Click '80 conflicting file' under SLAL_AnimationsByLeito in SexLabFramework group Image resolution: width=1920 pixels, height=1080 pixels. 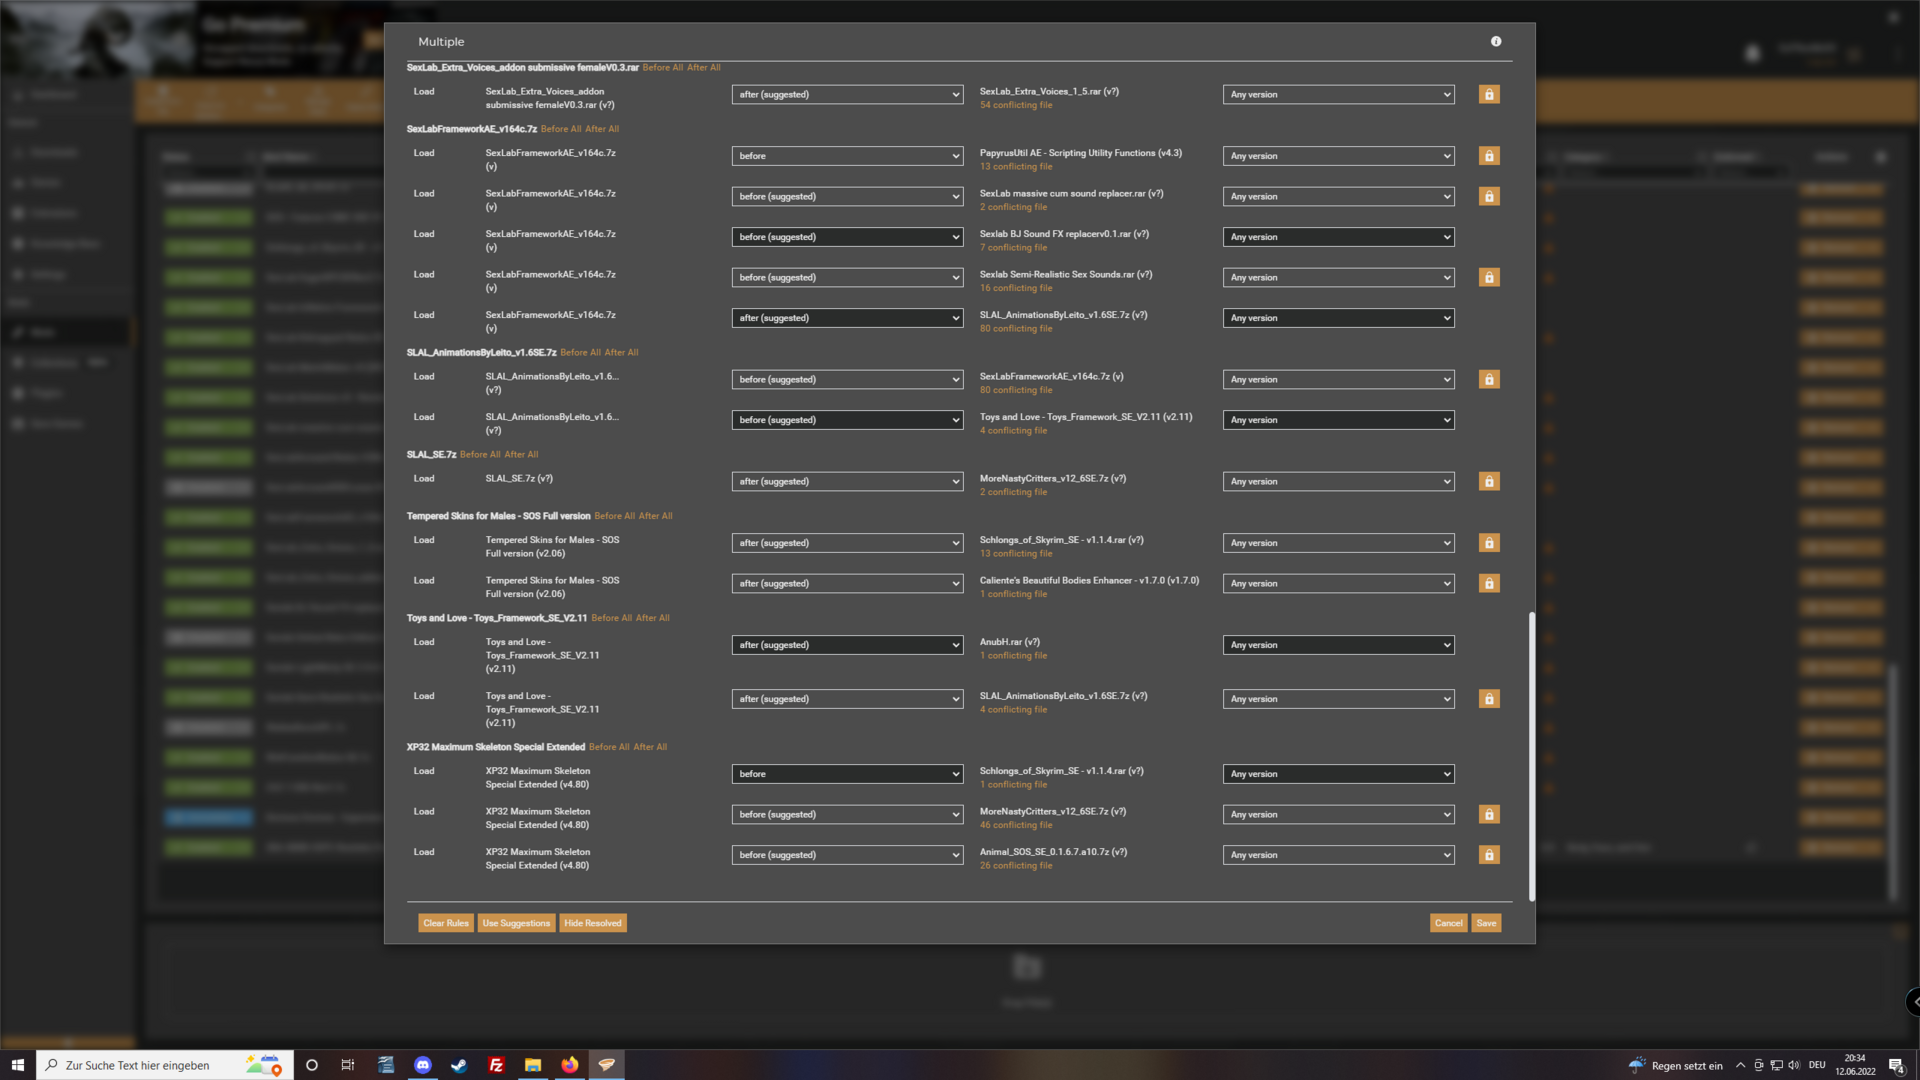(x=1016, y=329)
